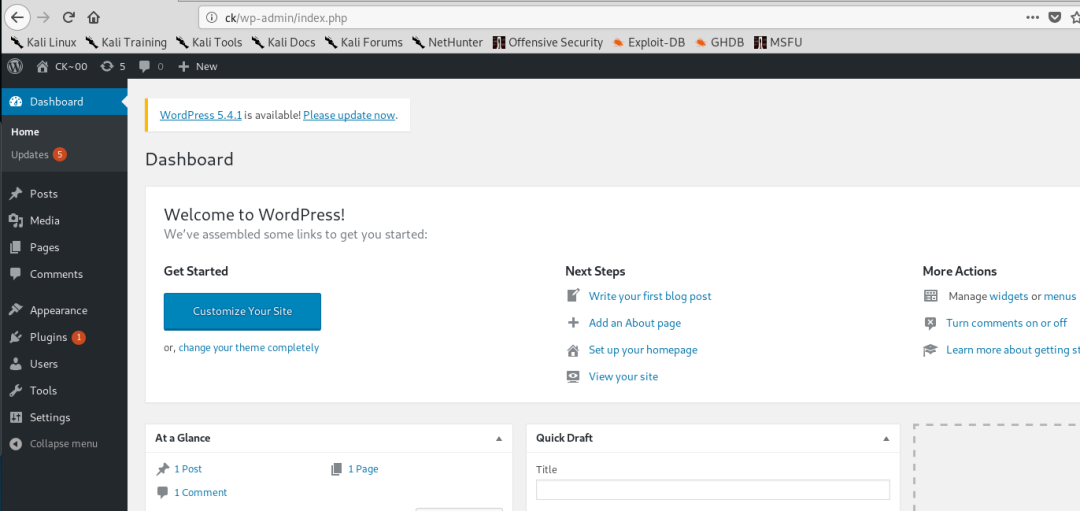Viewport: 1080px width, 511px height.
Task: Click the Pocket save icon in address bar
Action: click(1055, 17)
